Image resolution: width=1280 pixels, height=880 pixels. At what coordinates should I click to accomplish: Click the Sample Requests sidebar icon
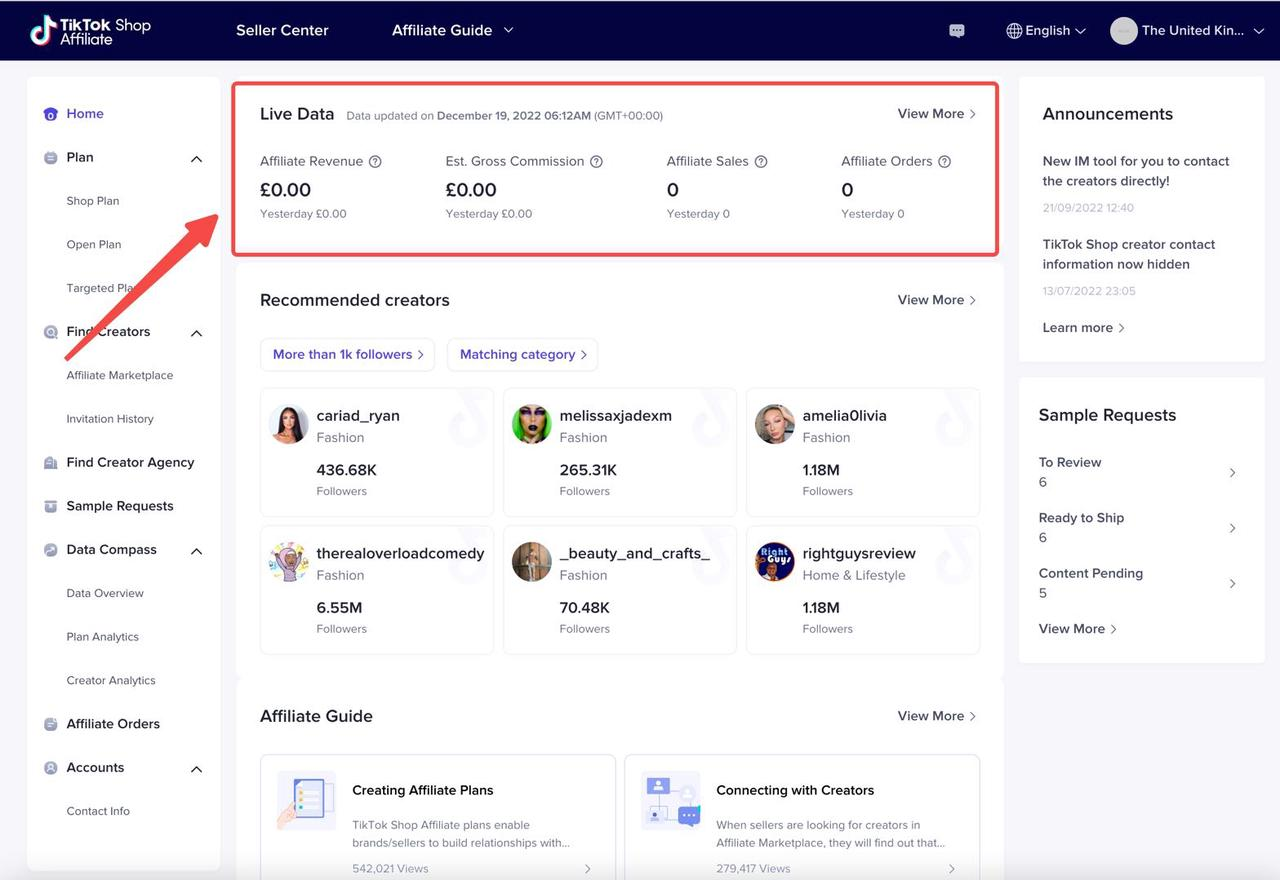pyautogui.click(x=51, y=506)
